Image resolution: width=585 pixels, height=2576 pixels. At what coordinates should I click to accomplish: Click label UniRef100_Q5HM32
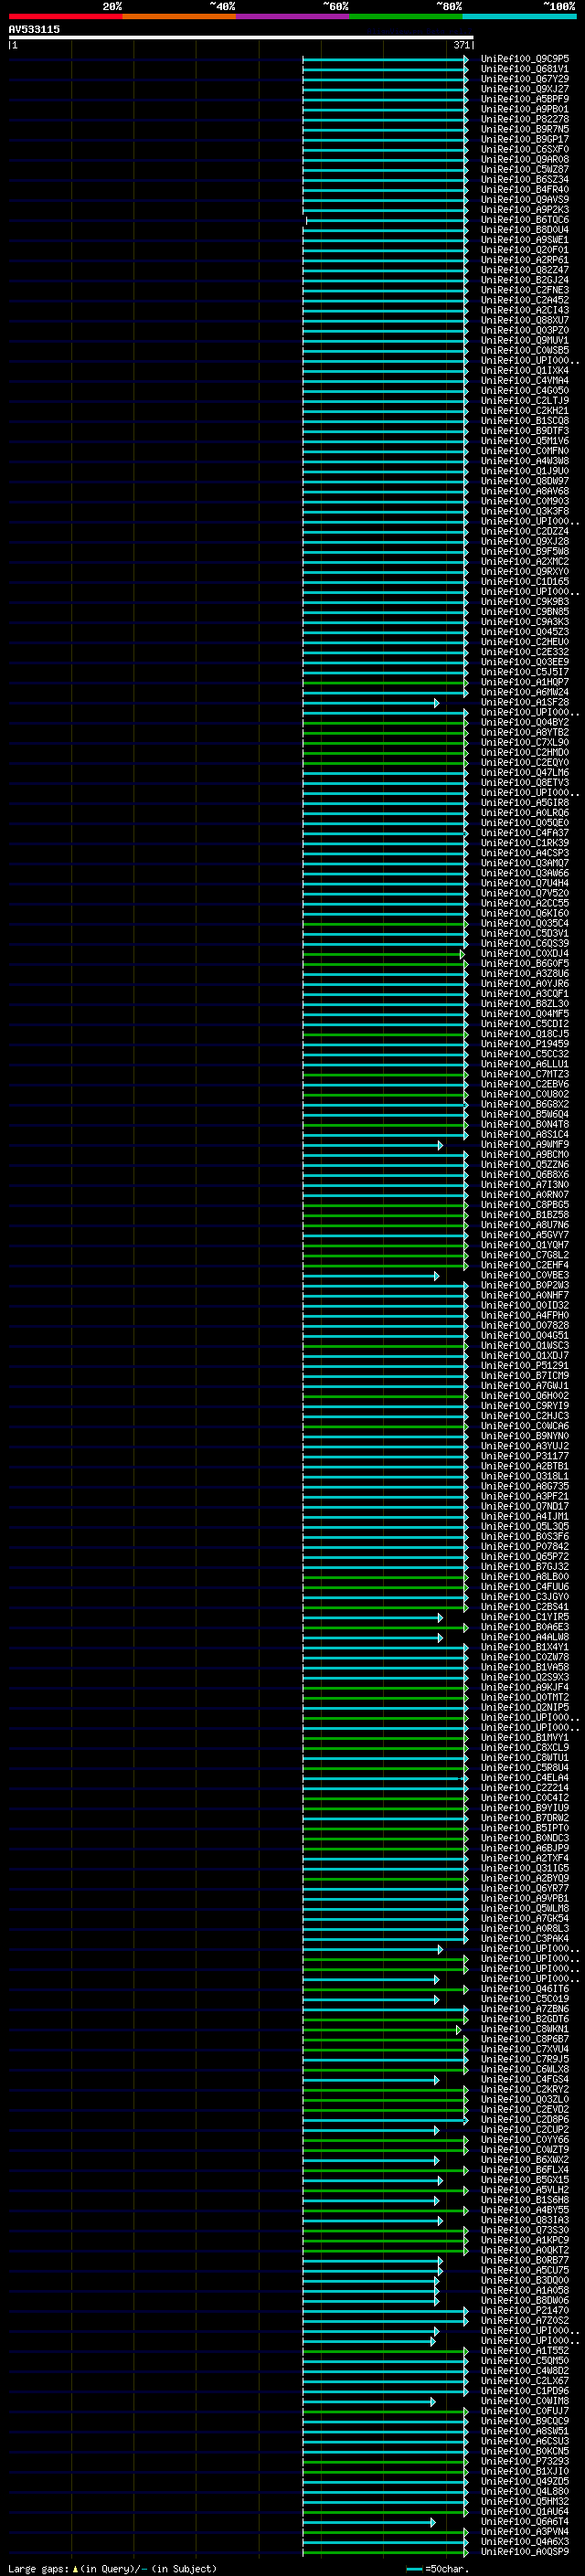[524, 2501]
